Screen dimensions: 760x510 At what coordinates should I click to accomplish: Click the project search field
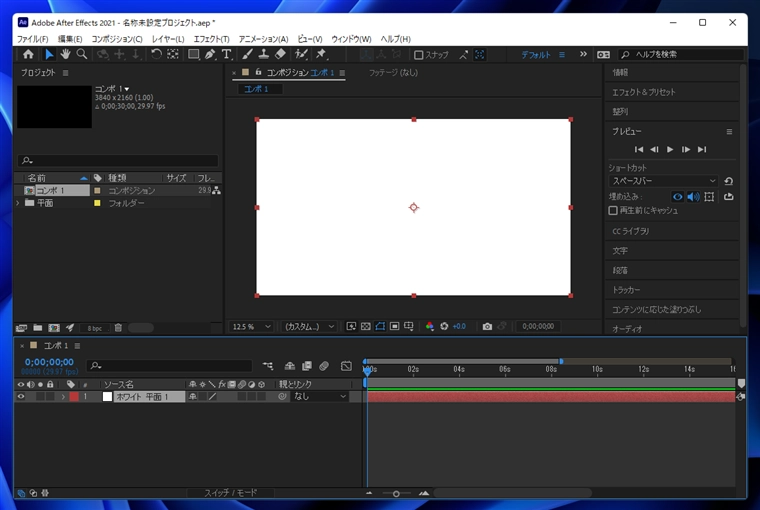(118, 160)
